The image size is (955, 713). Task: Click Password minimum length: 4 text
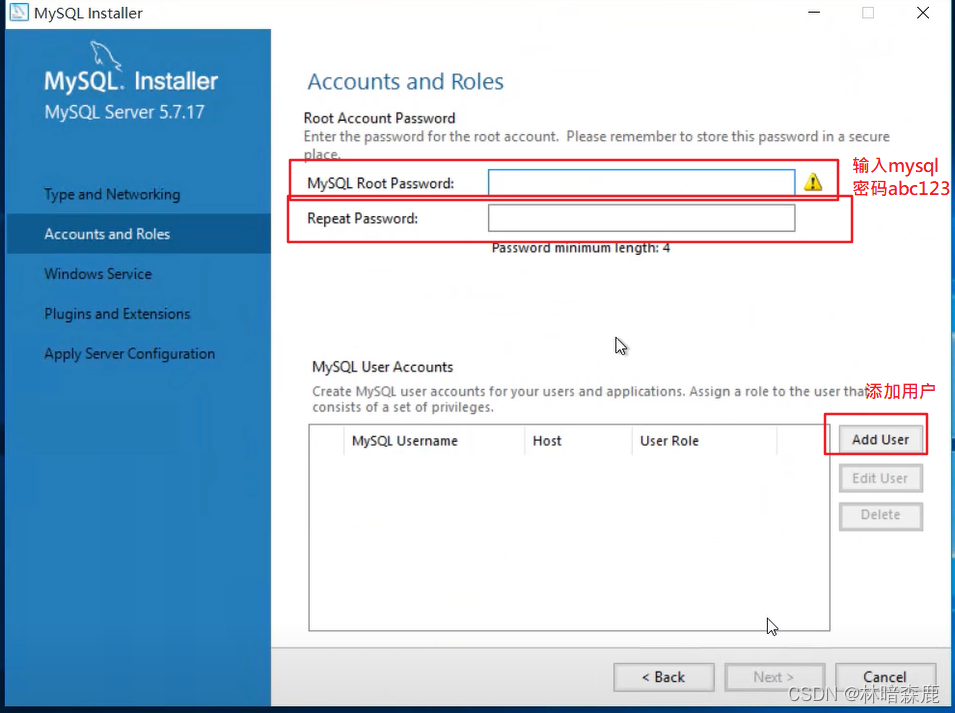(581, 248)
